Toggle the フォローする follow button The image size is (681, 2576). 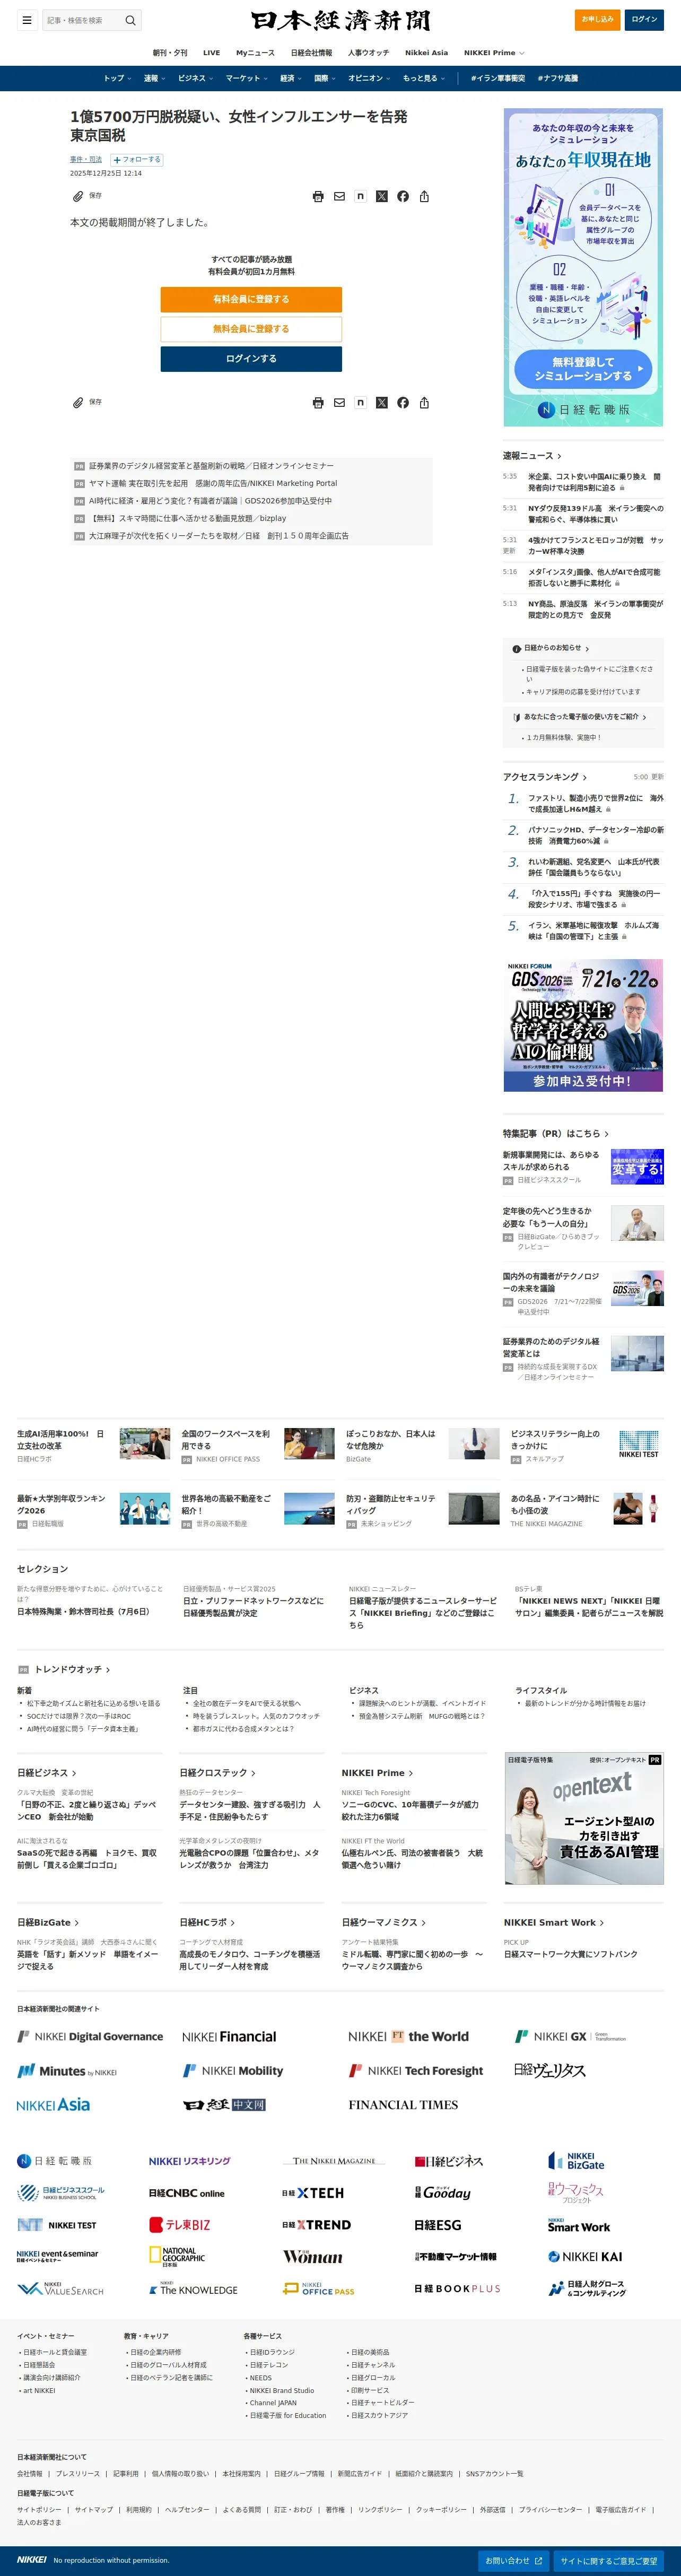click(136, 160)
